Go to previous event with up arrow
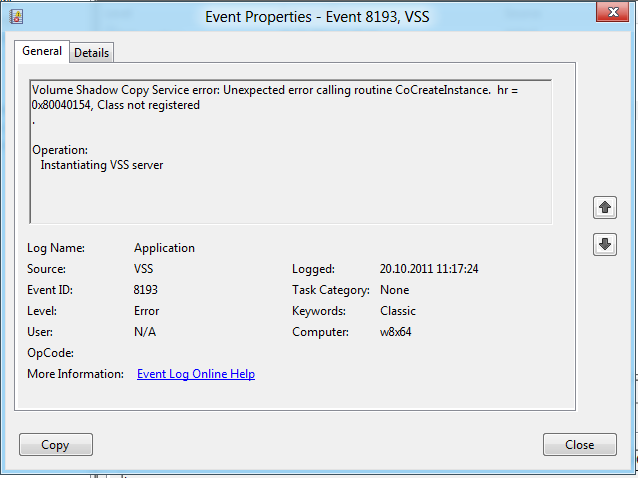 (x=604, y=207)
